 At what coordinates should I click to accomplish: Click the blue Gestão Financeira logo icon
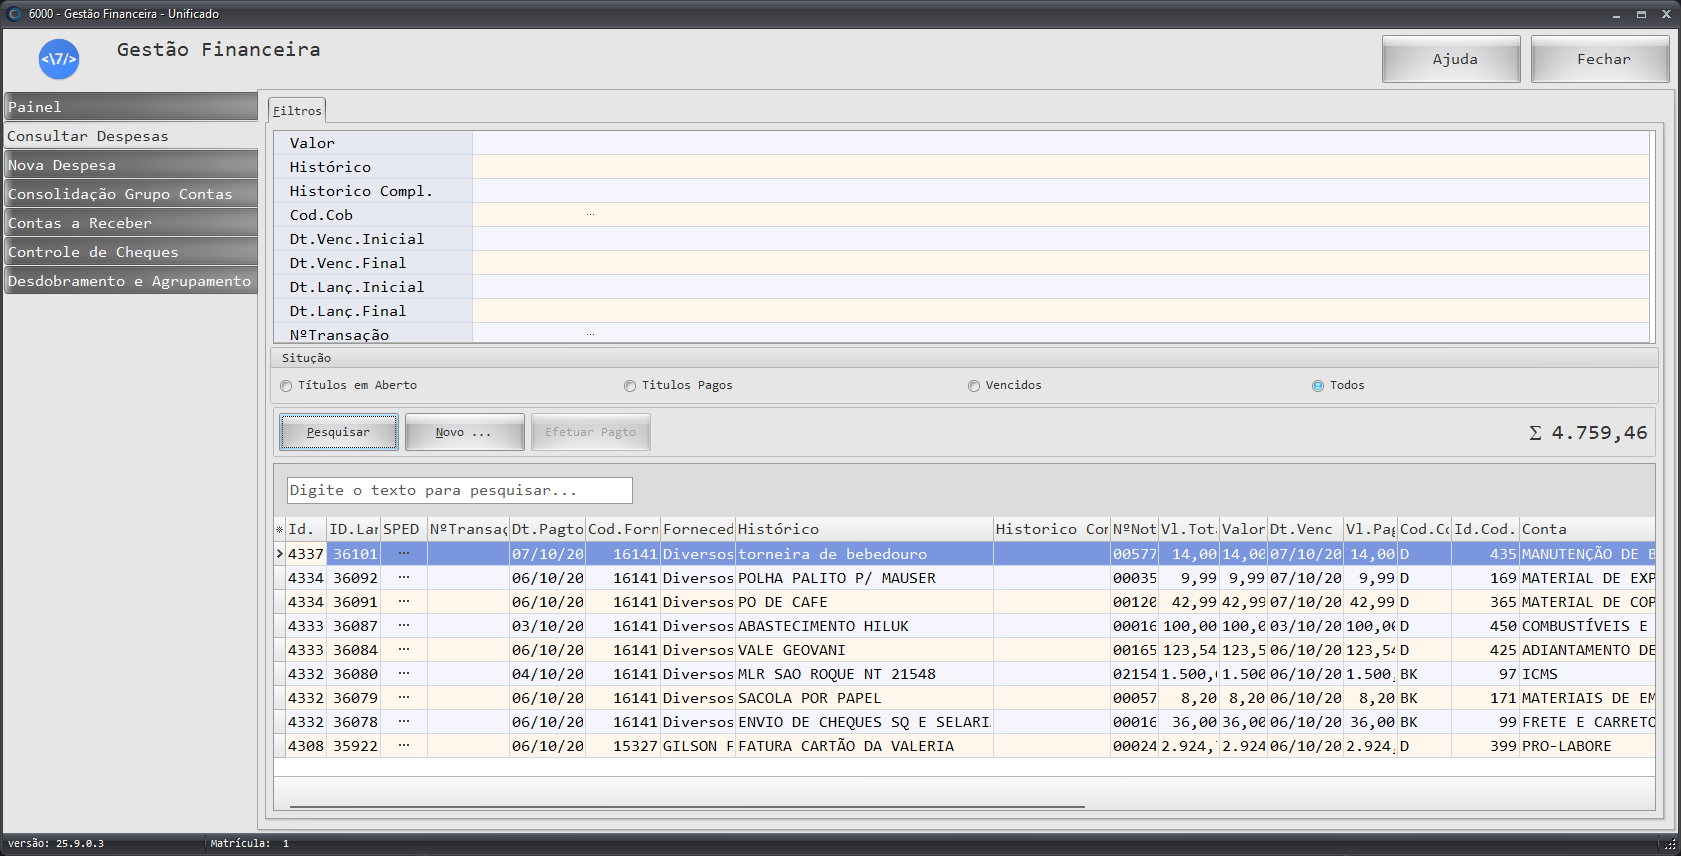[59, 59]
